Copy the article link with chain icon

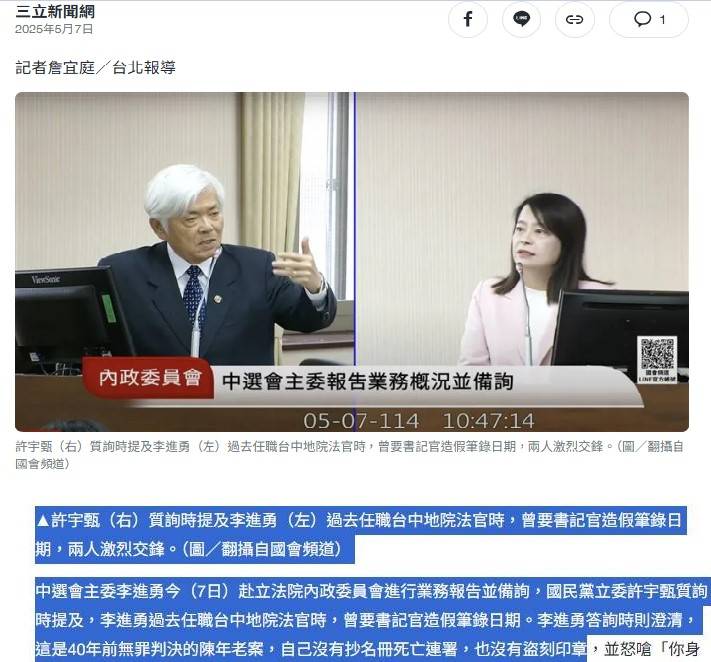click(x=574, y=19)
